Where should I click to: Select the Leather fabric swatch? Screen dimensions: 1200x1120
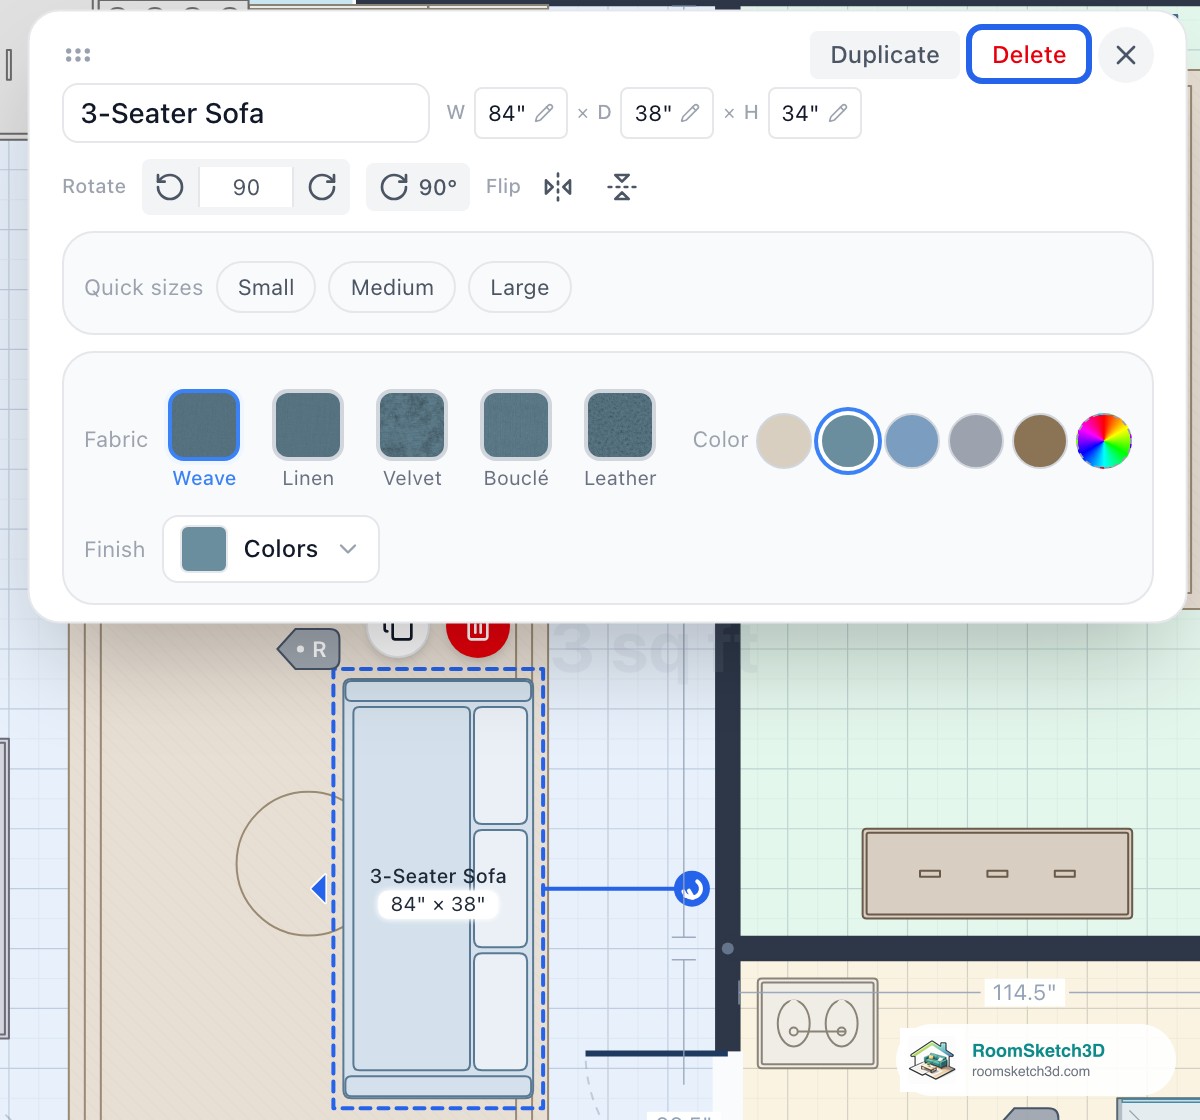point(620,425)
